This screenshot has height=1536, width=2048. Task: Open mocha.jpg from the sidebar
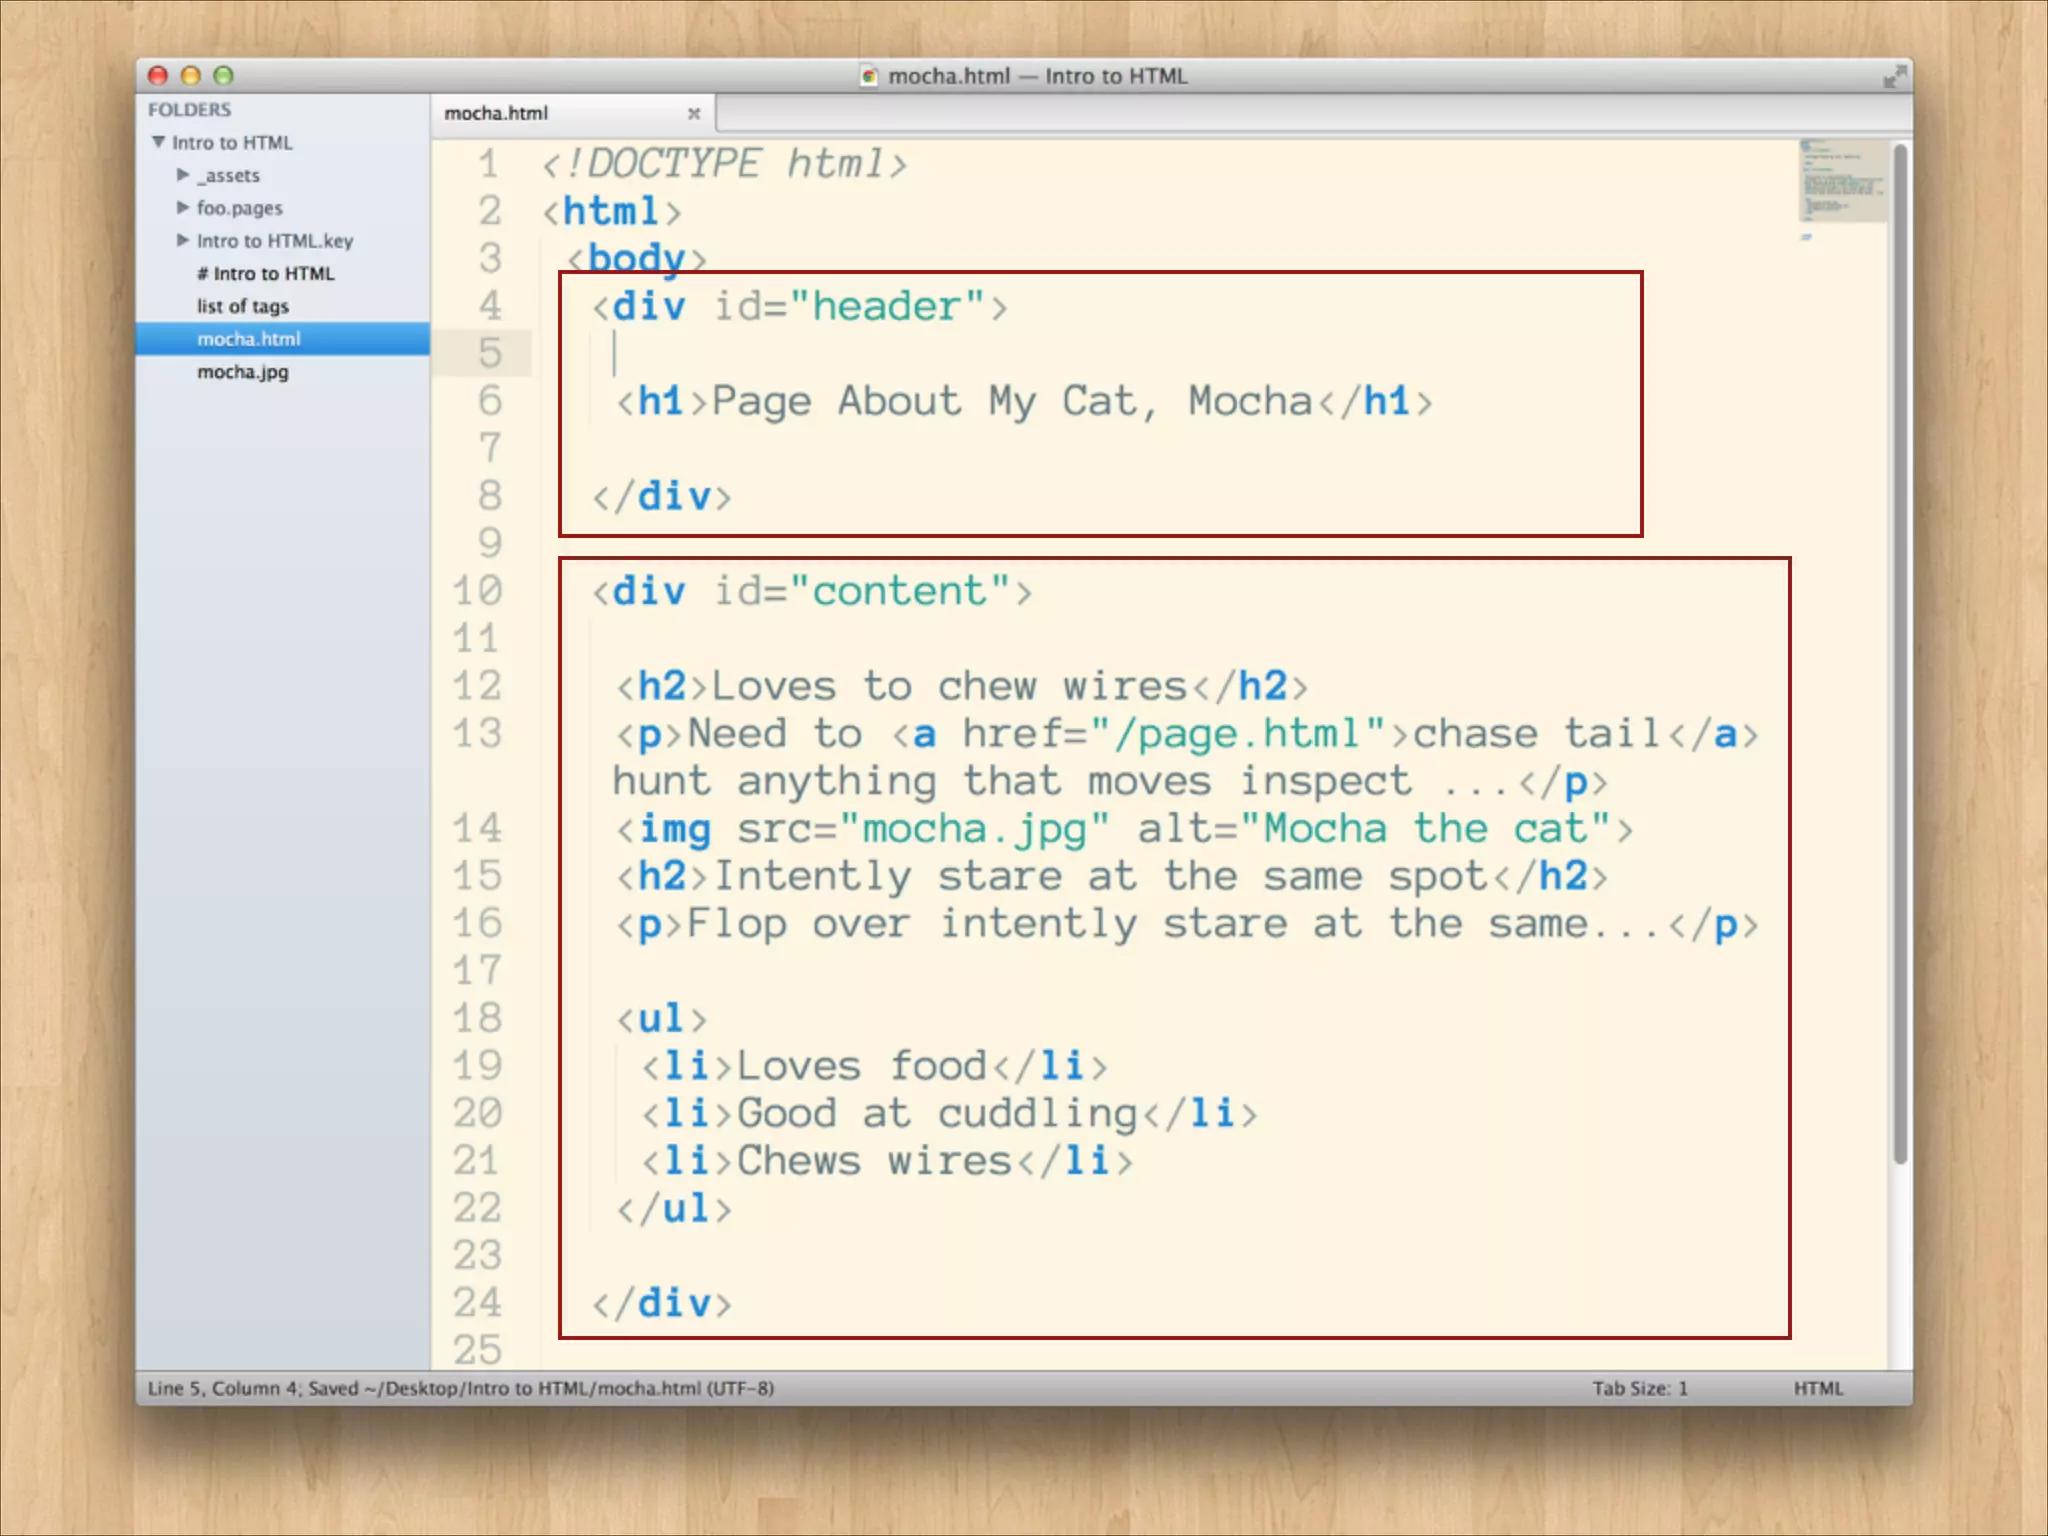[x=243, y=372]
